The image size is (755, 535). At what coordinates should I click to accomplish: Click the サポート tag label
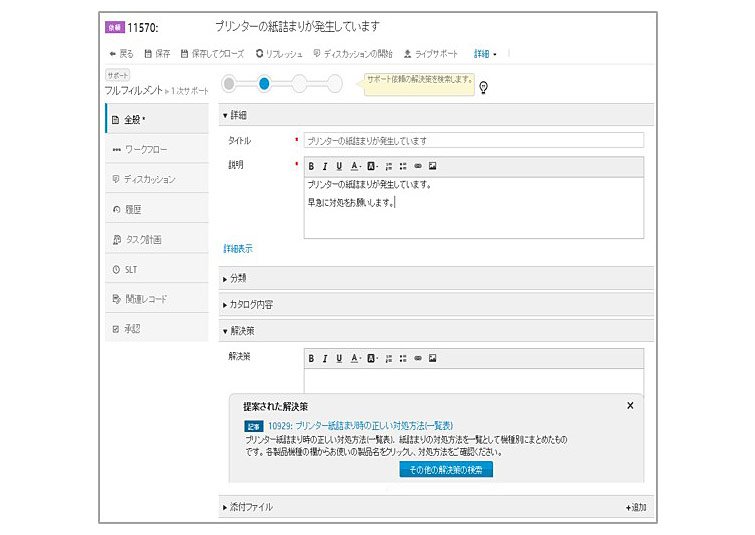[117, 75]
